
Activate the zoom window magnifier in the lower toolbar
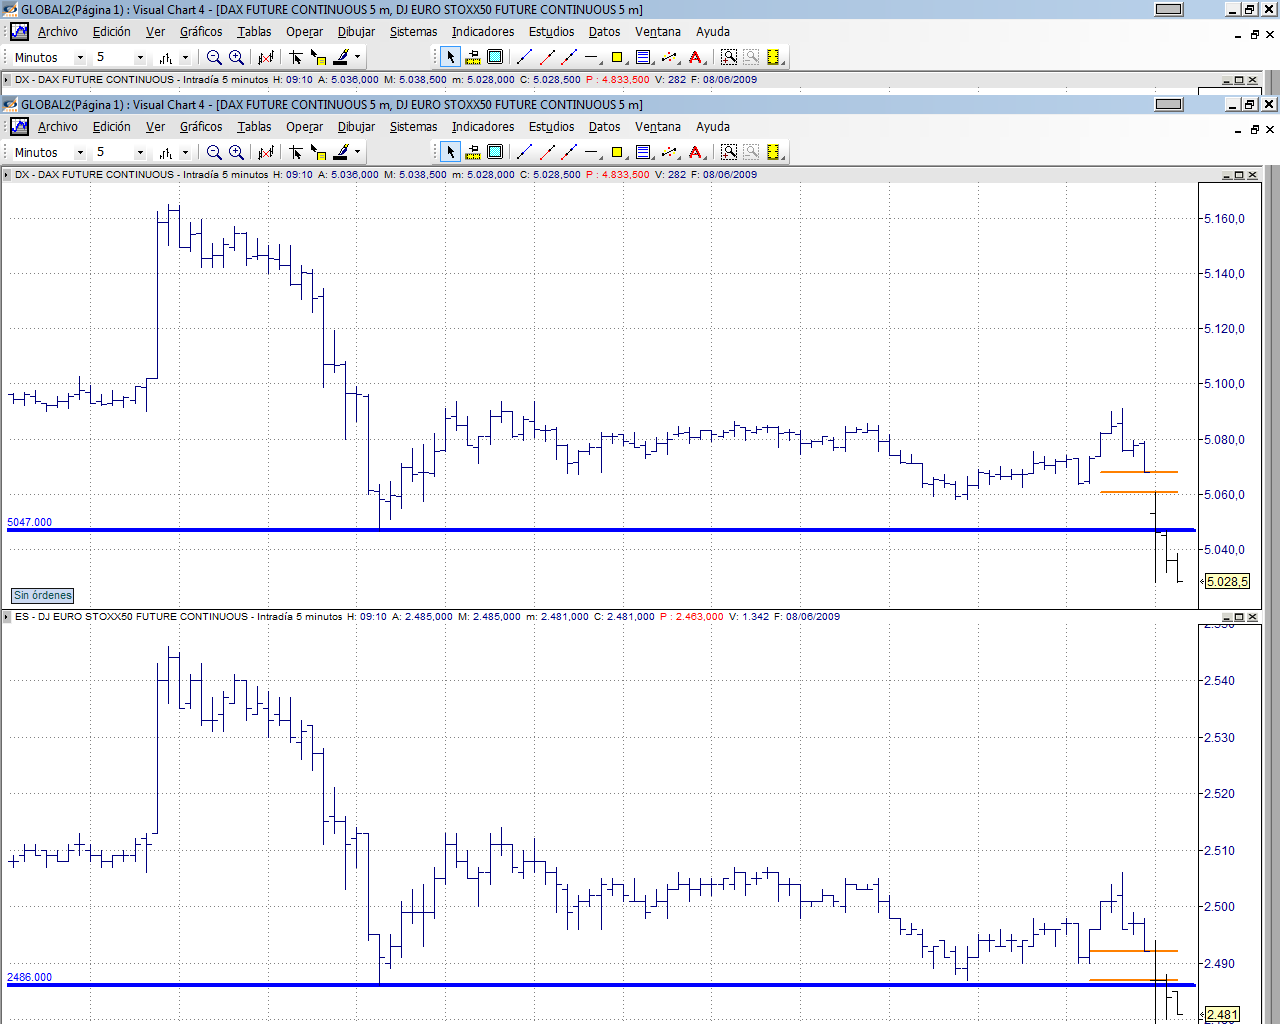point(729,152)
